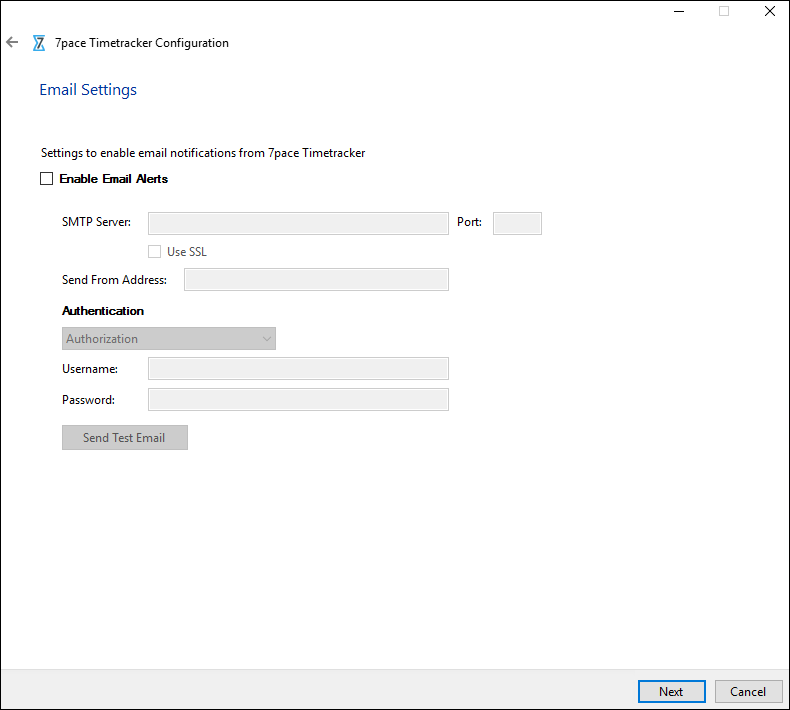
Task: Click the Password input box
Action: click(298, 400)
